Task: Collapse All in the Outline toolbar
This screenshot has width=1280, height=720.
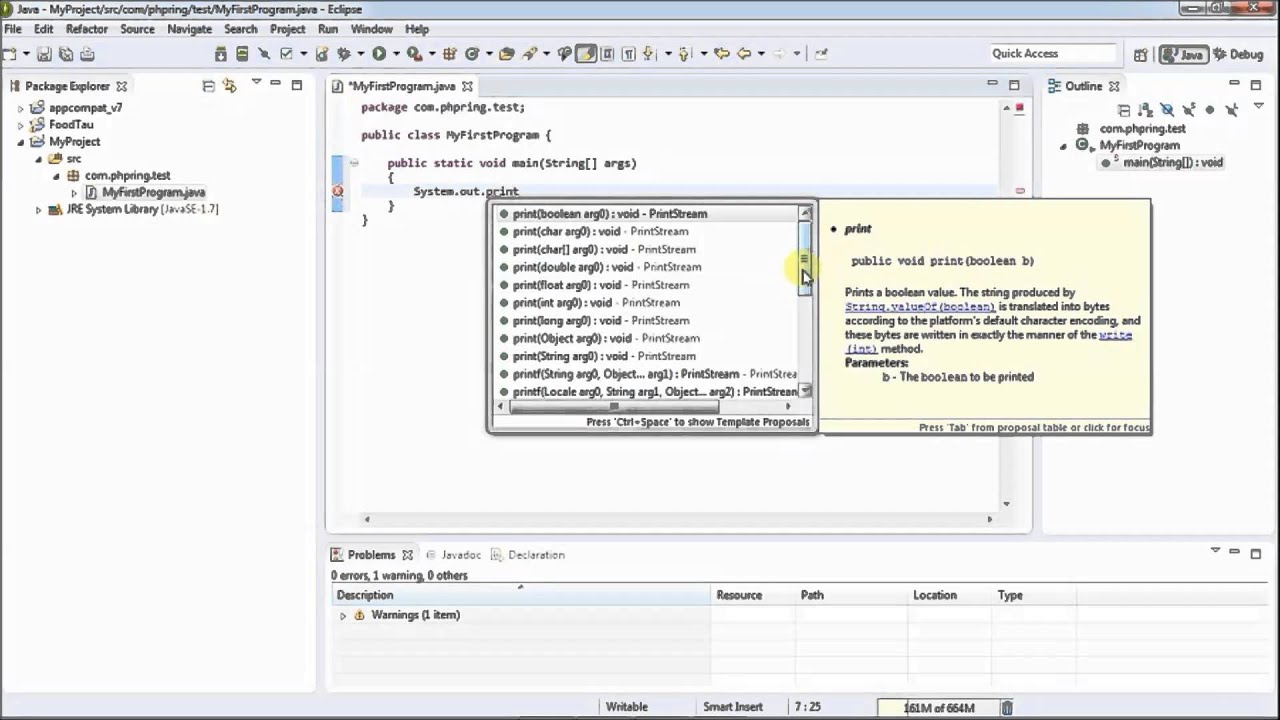Action: [1123, 110]
